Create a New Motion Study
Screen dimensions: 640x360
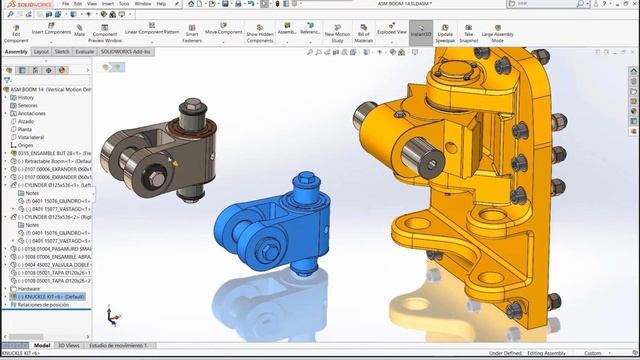[337, 33]
